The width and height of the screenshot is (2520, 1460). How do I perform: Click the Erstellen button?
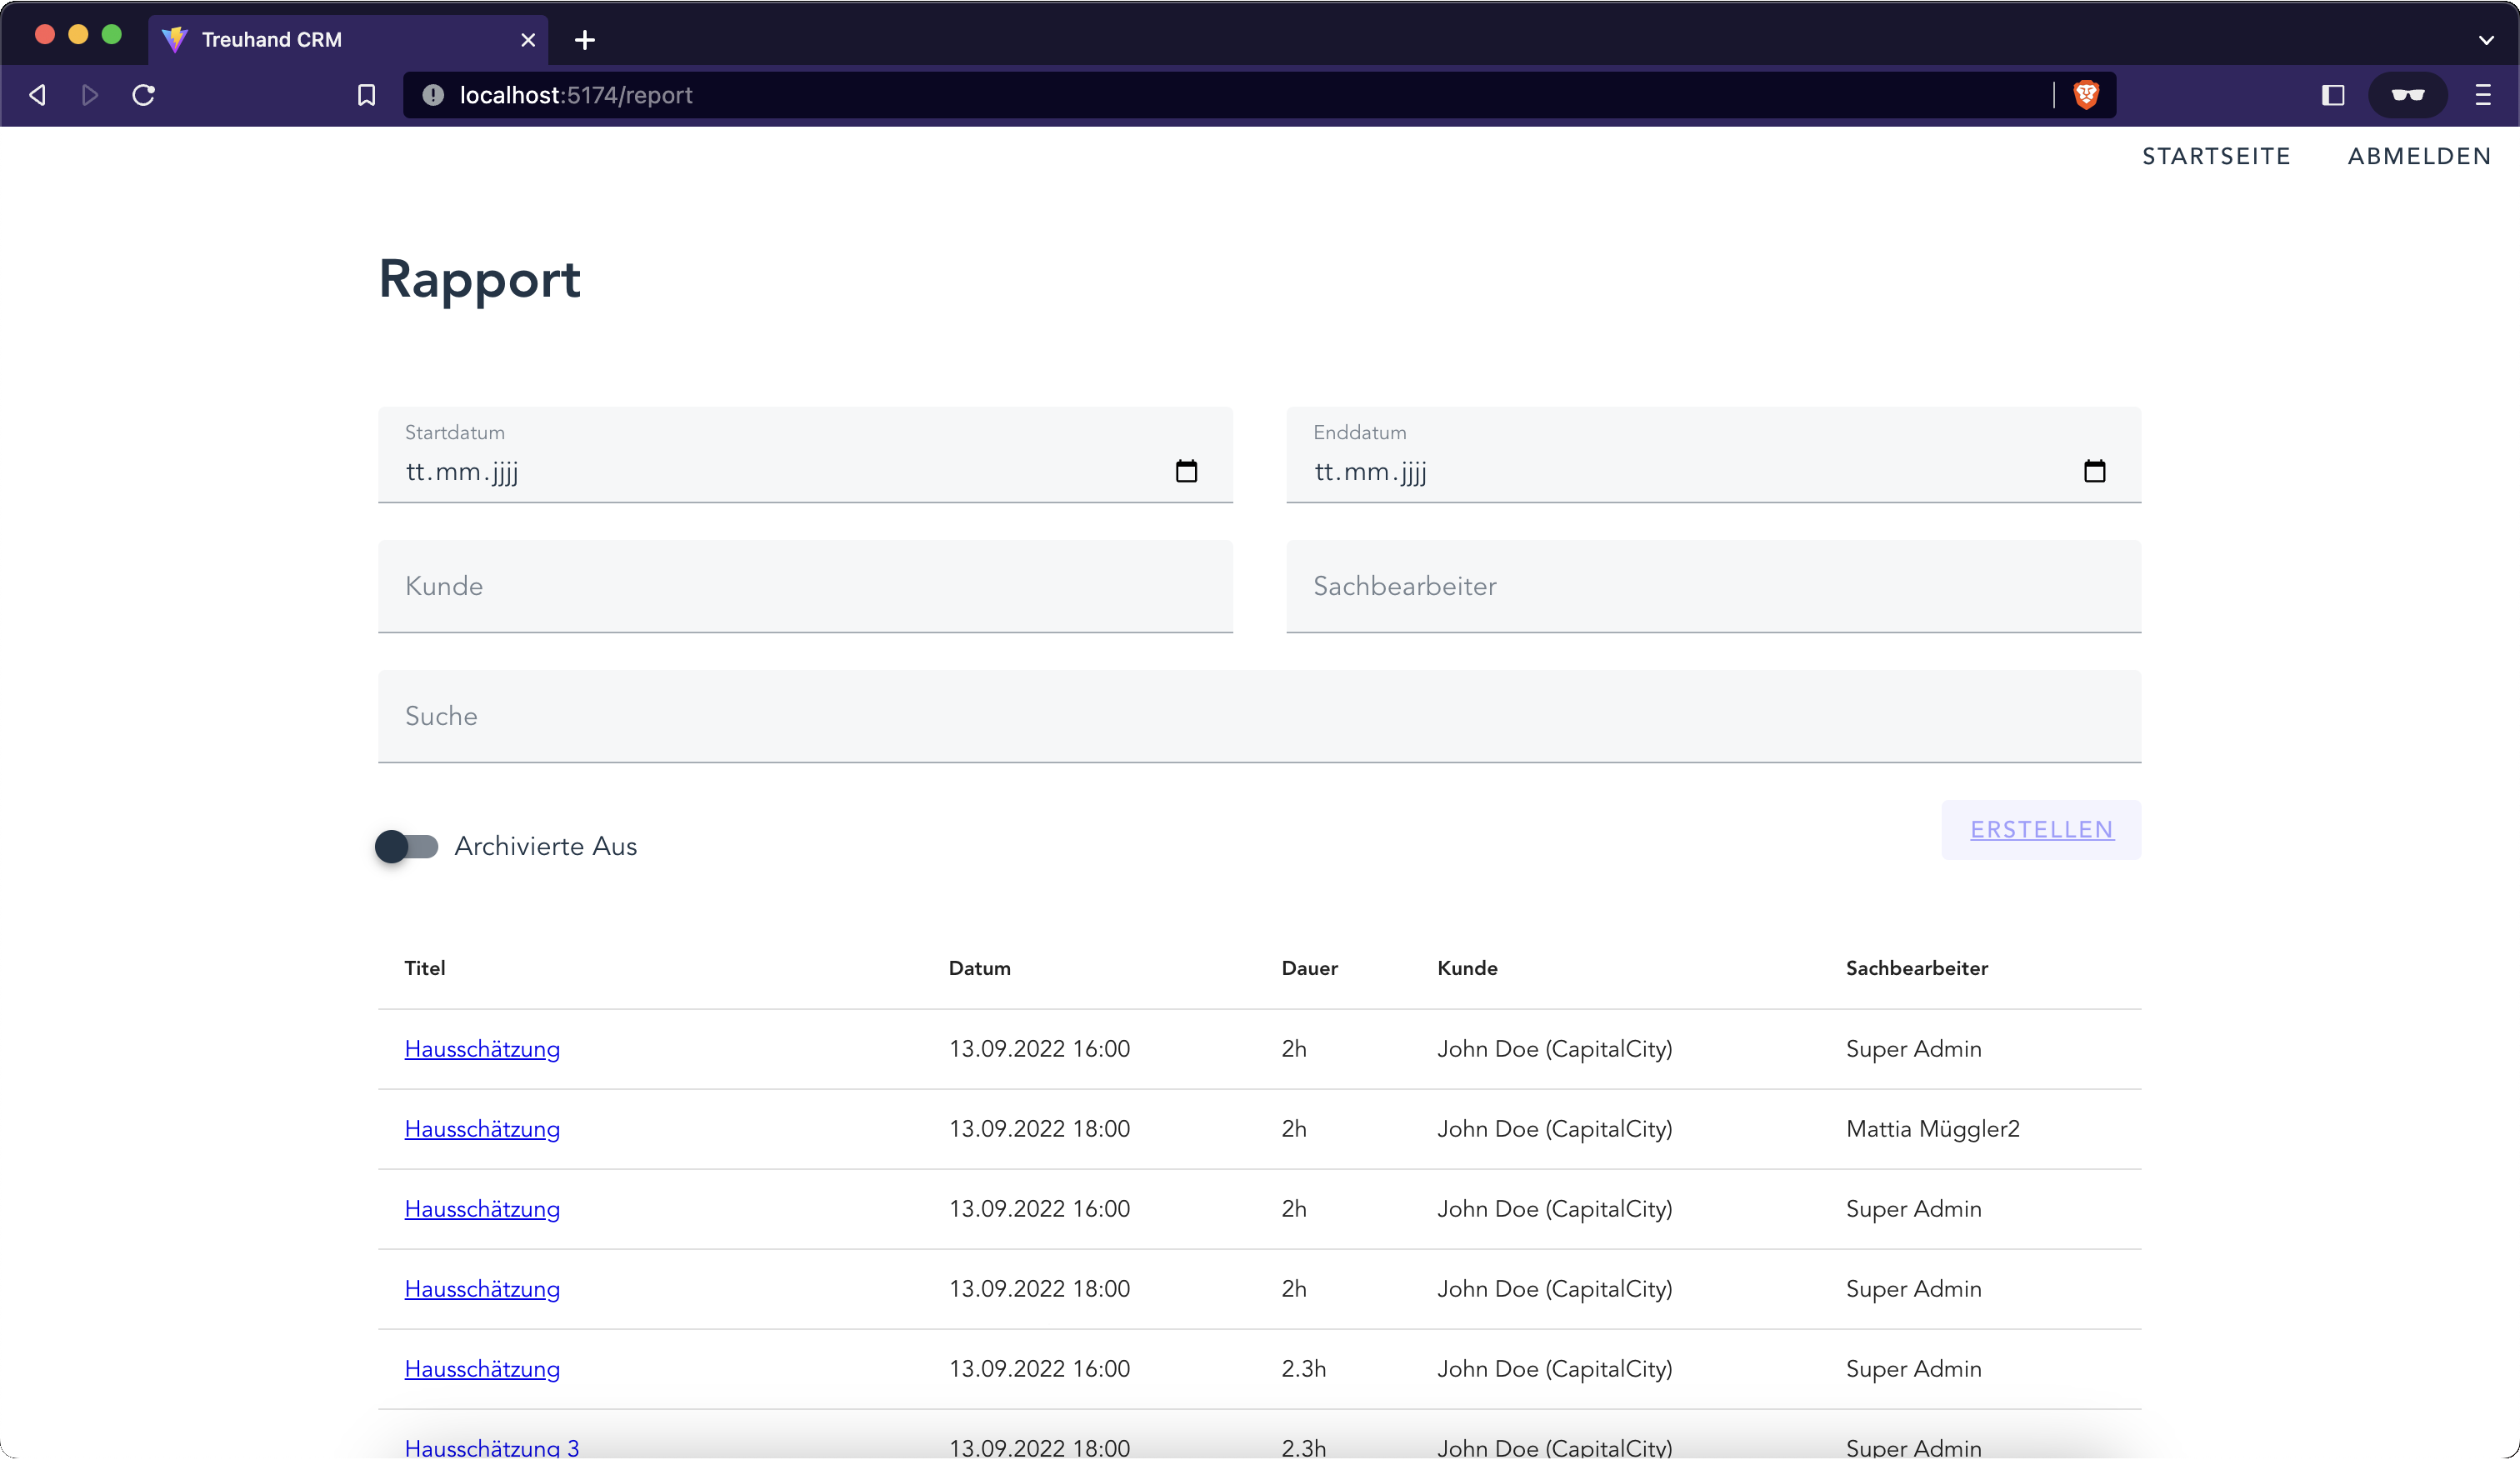(x=2041, y=830)
